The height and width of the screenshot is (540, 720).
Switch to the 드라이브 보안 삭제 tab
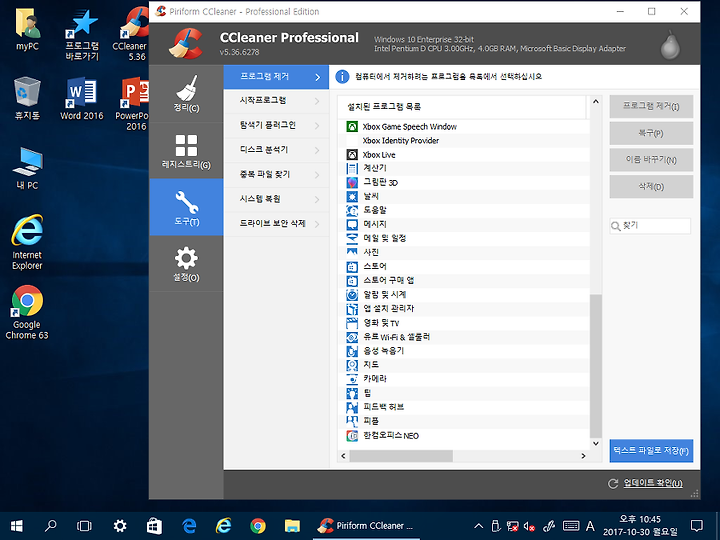point(276,224)
